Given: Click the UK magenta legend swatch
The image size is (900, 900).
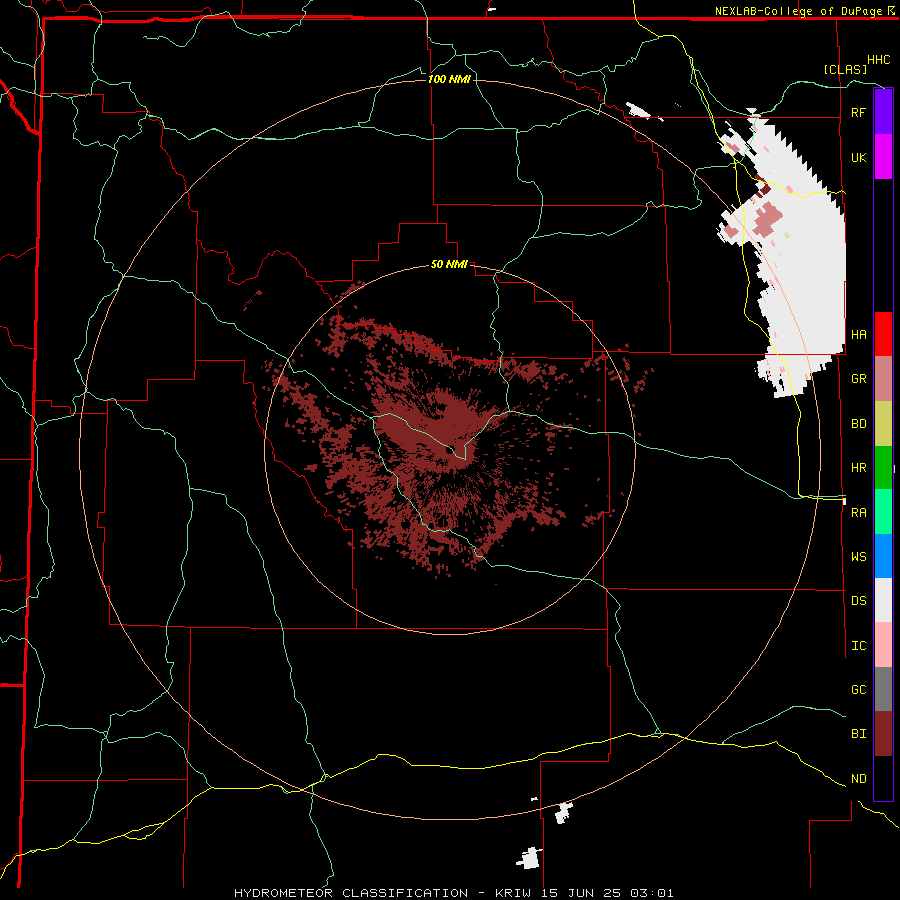Looking at the screenshot, I should pos(883,156).
